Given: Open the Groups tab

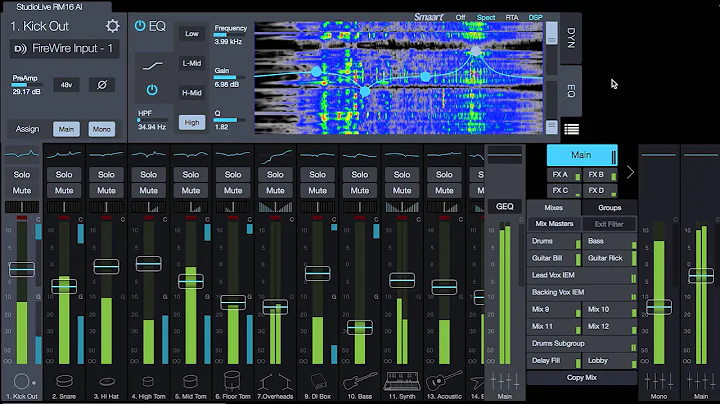Looking at the screenshot, I should (609, 208).
